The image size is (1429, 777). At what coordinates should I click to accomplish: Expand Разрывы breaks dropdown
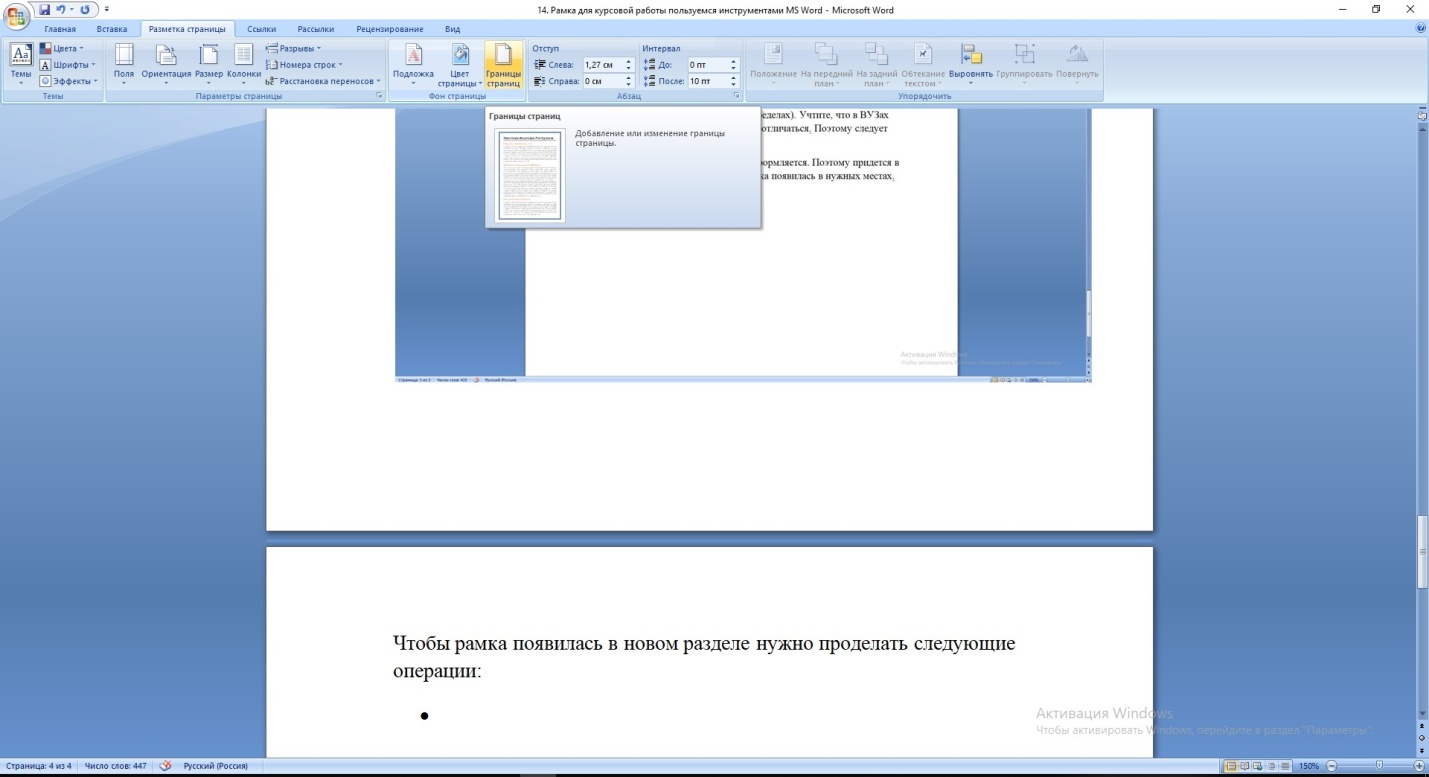(x=293, y=48)
